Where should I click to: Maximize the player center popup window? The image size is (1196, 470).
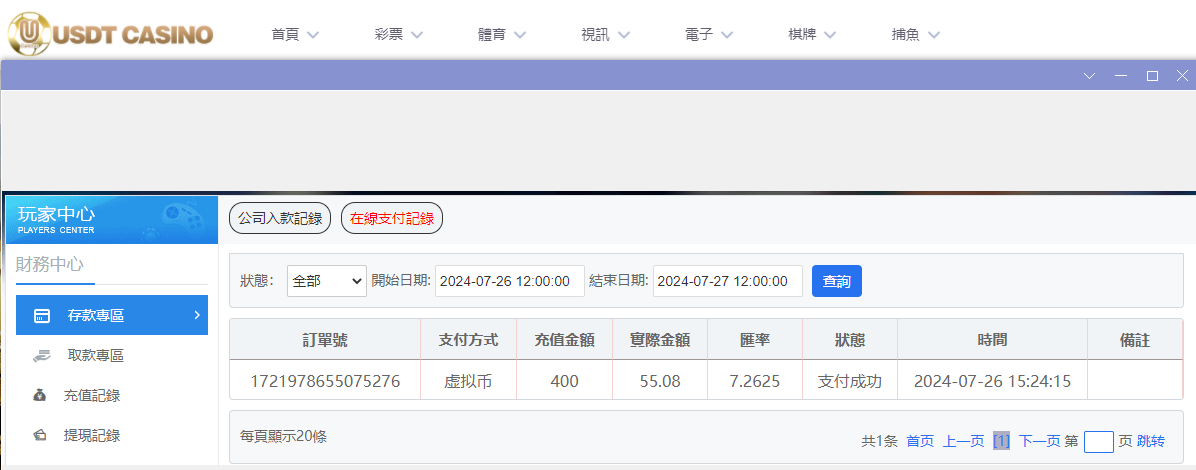1152,76
